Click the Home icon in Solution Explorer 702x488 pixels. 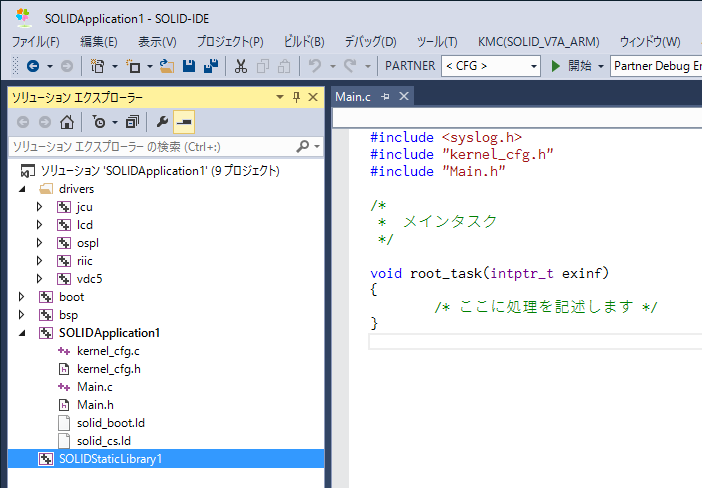point(66,122)
